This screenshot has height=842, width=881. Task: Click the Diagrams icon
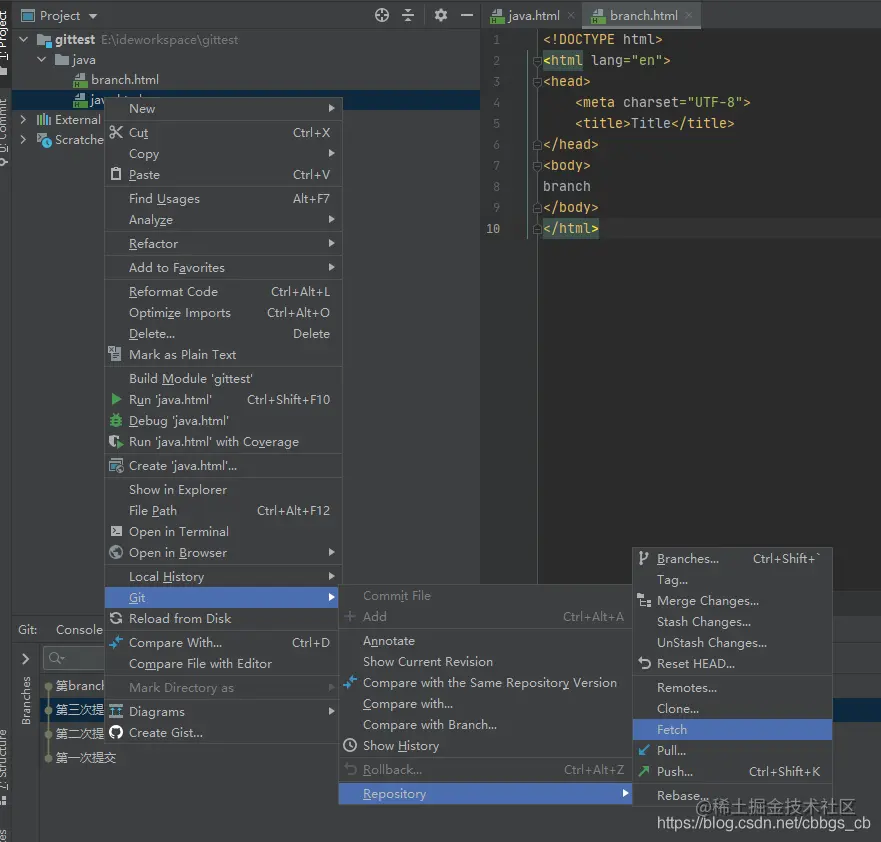(116, 711)
